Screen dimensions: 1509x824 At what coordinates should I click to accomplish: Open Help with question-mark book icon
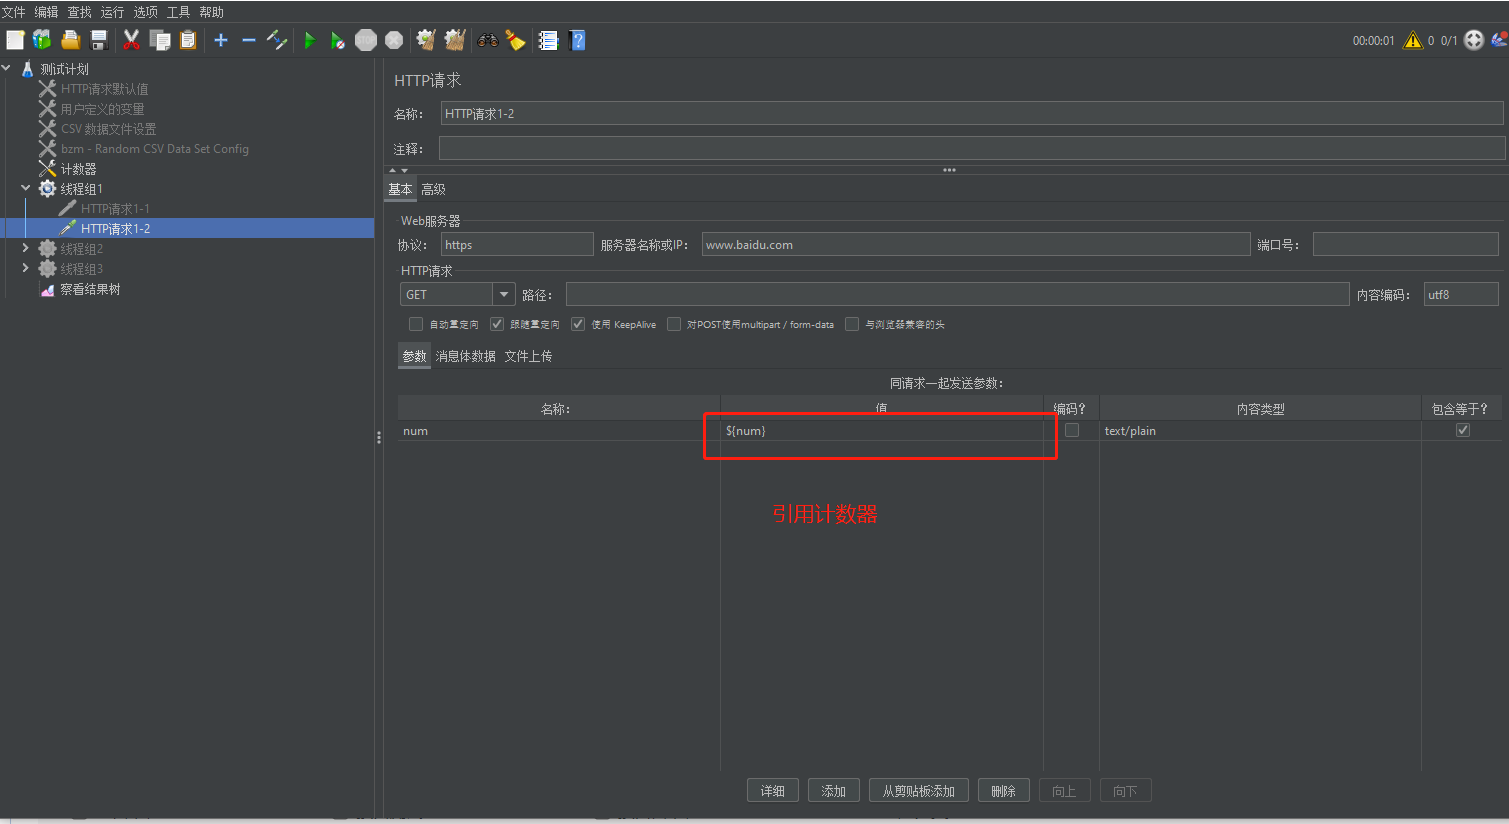tap(577, 40)
